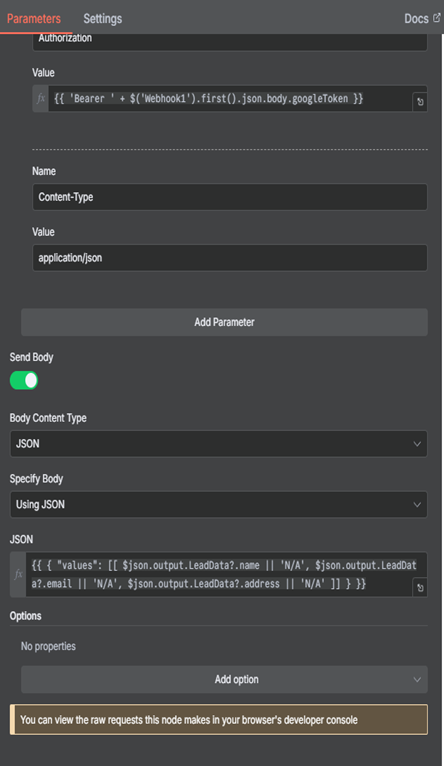
Task: Click the fx icon beside Authorization value
Action: 41,99
